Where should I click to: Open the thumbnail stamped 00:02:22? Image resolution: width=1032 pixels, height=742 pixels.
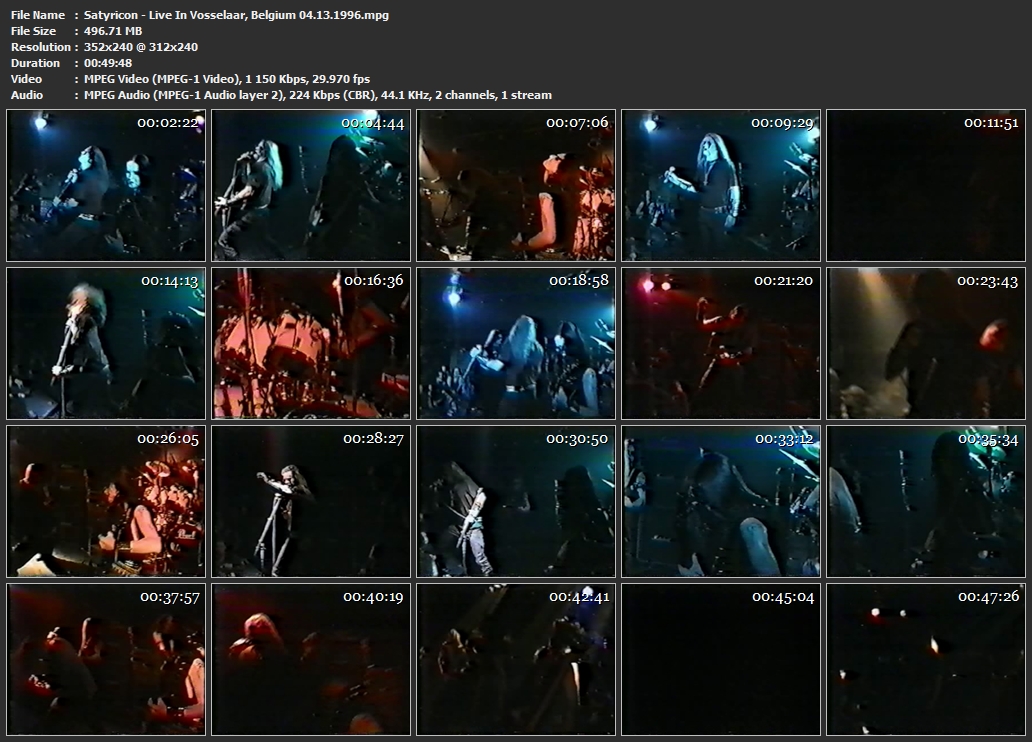pos(106,186)
